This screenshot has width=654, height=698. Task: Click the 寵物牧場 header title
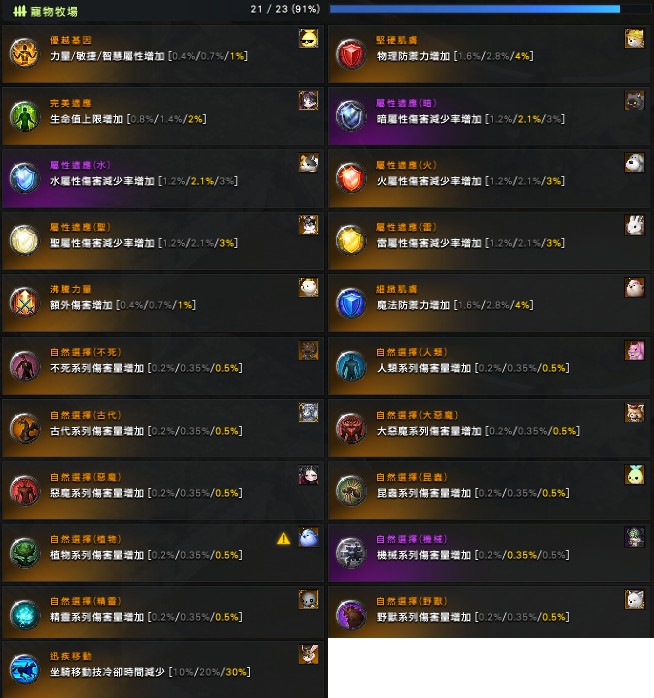(x=54, y=12)
